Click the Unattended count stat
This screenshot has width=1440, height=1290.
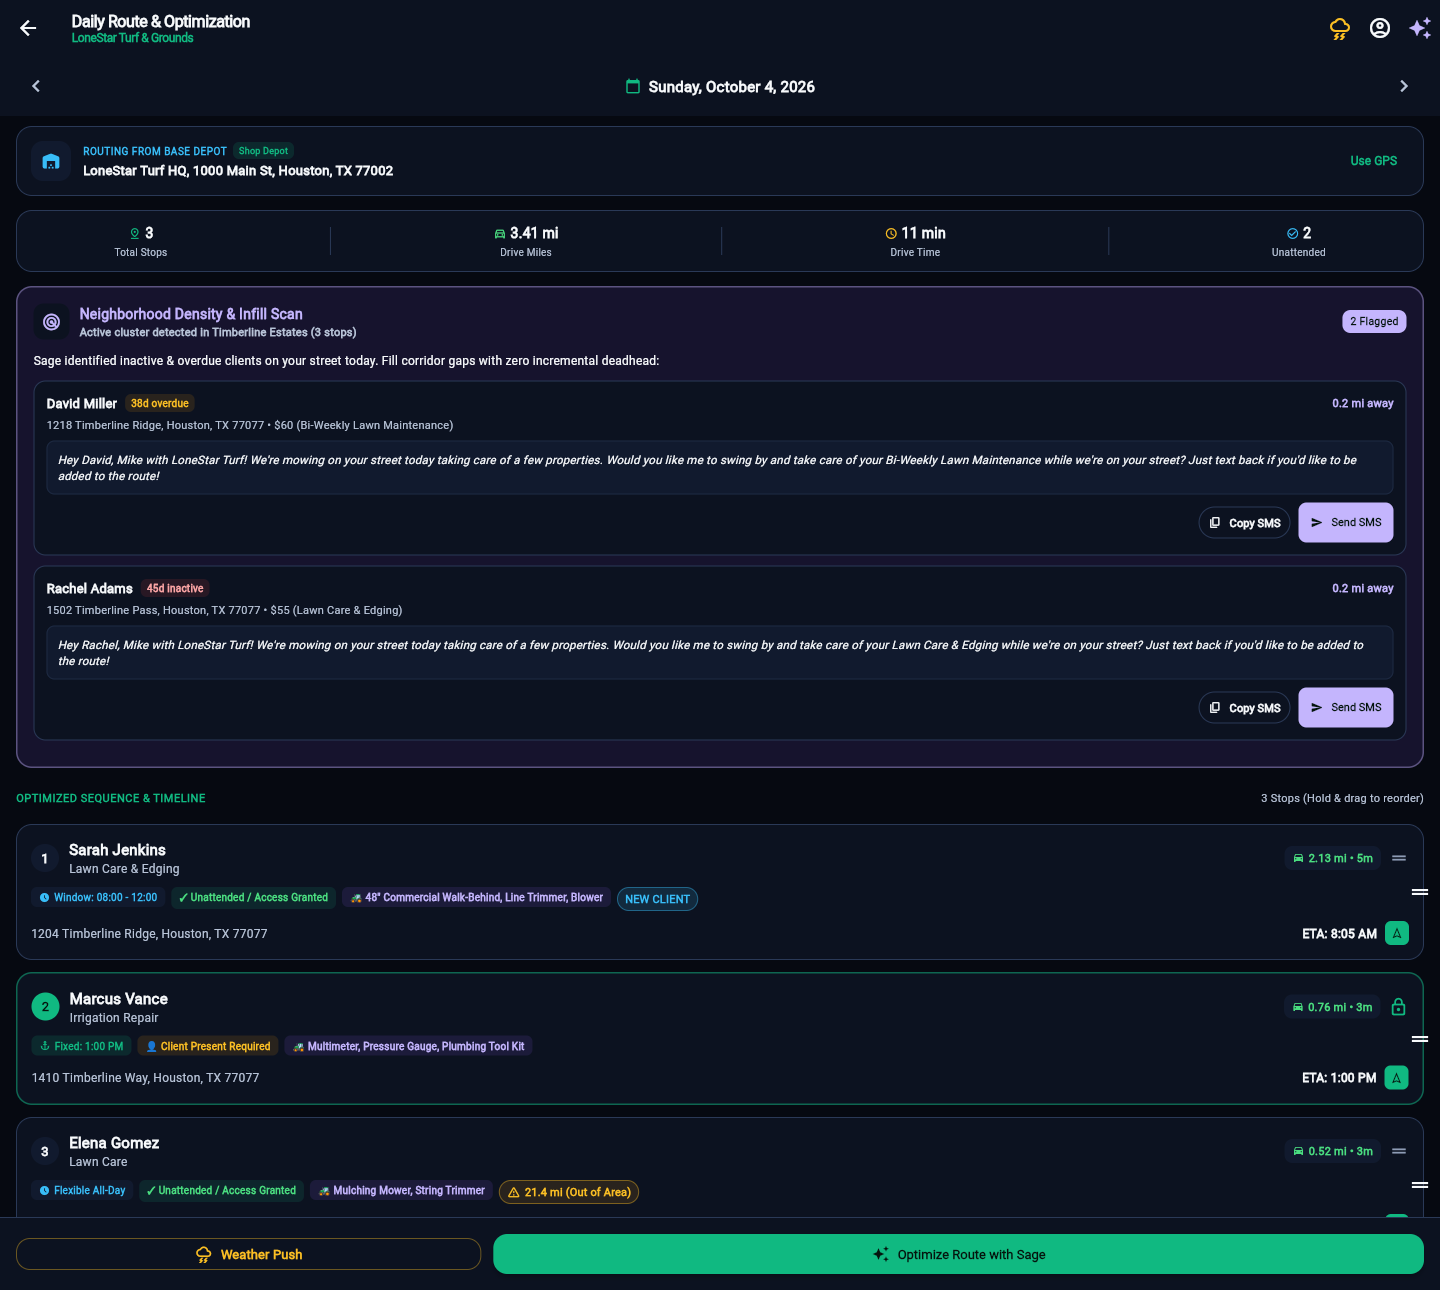pyautogui.click(x=1298, y=241)
